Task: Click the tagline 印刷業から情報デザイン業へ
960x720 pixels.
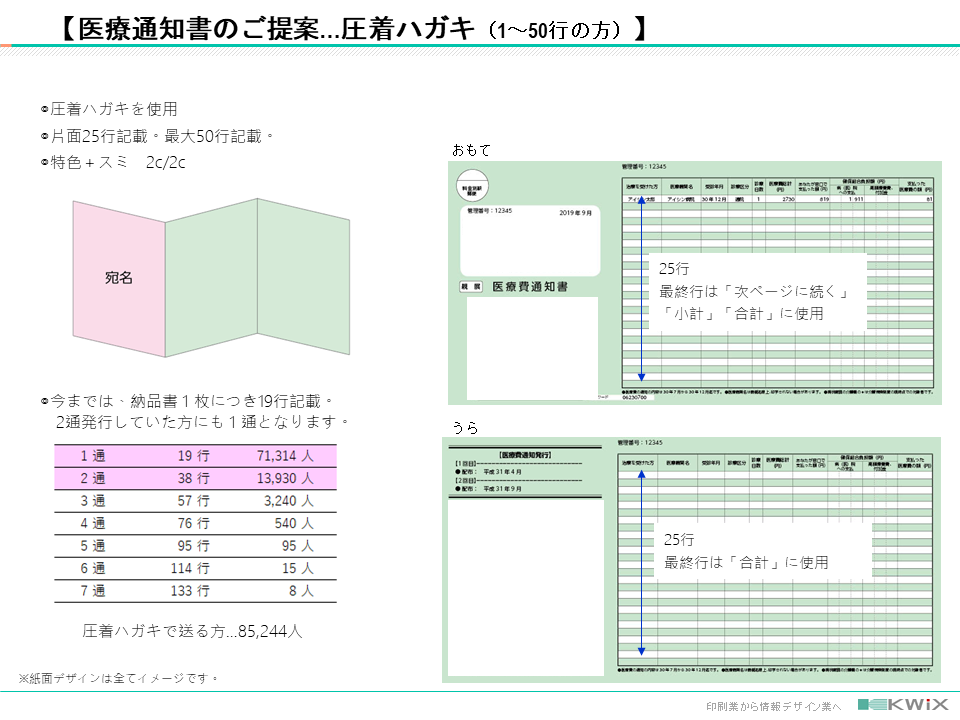Action: point(774,707)
